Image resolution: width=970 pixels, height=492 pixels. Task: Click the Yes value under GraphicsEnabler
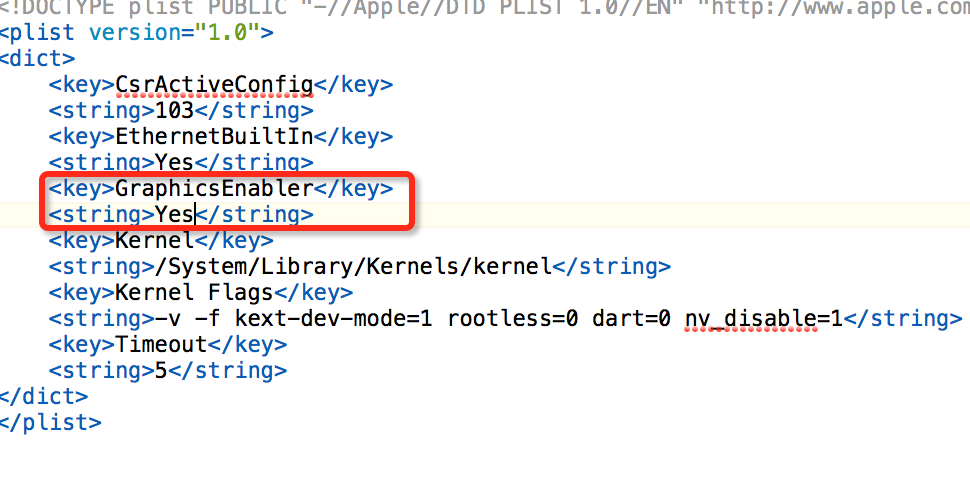pos(174,215)
